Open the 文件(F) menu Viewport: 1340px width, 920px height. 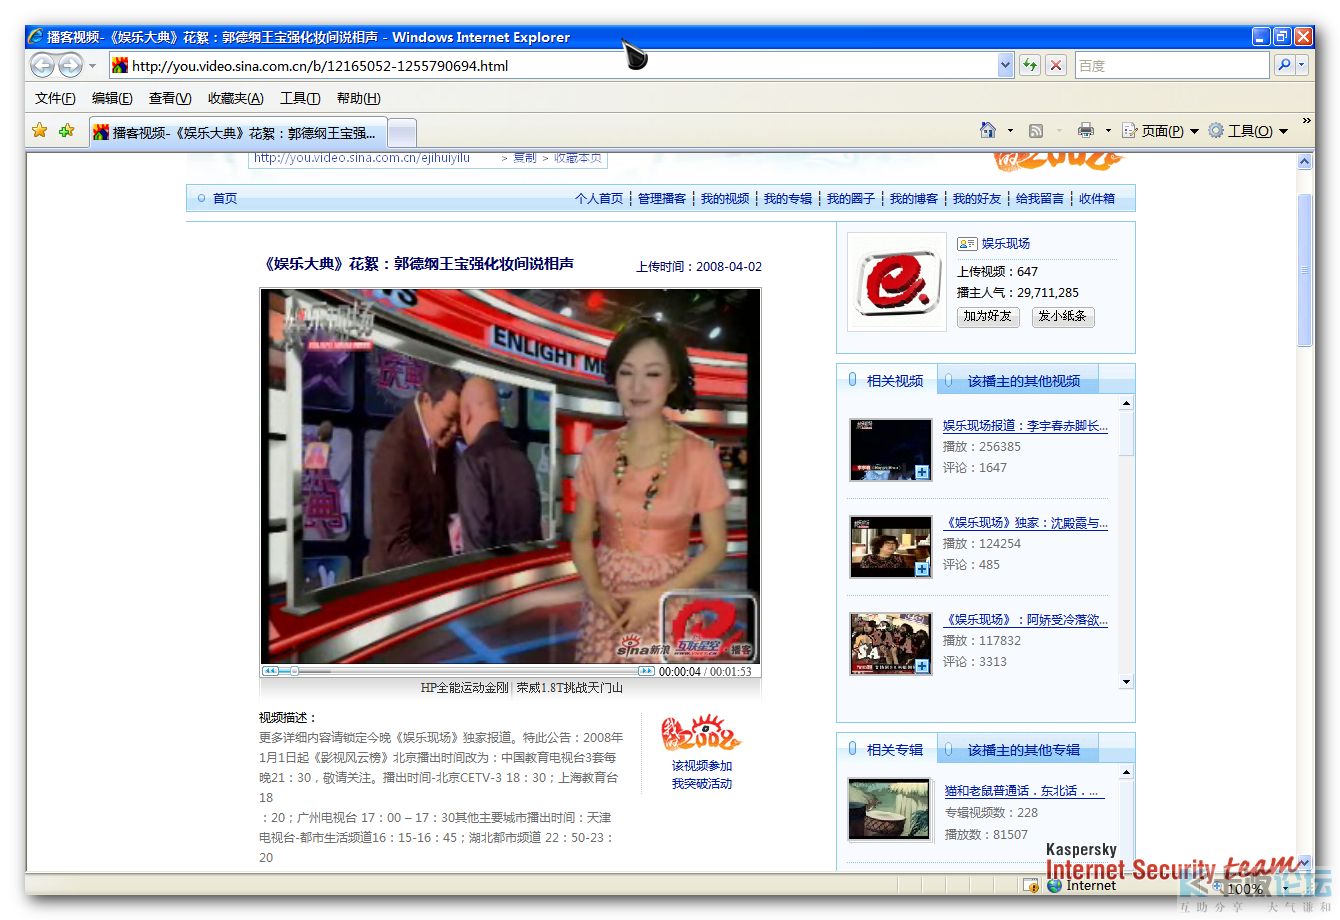pos(55,98)
